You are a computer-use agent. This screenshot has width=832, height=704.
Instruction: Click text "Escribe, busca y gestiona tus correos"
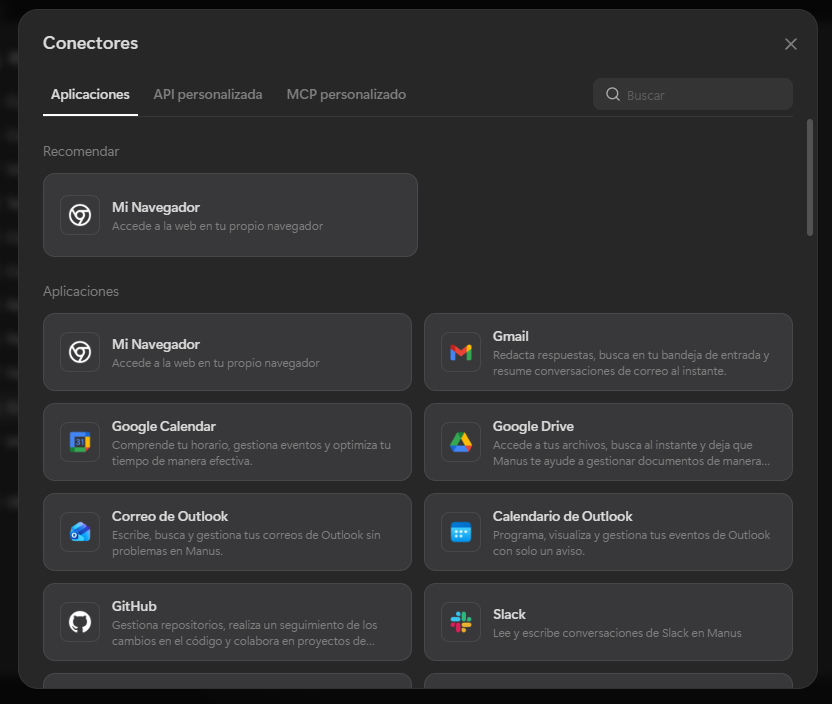(x=246, y=543)
